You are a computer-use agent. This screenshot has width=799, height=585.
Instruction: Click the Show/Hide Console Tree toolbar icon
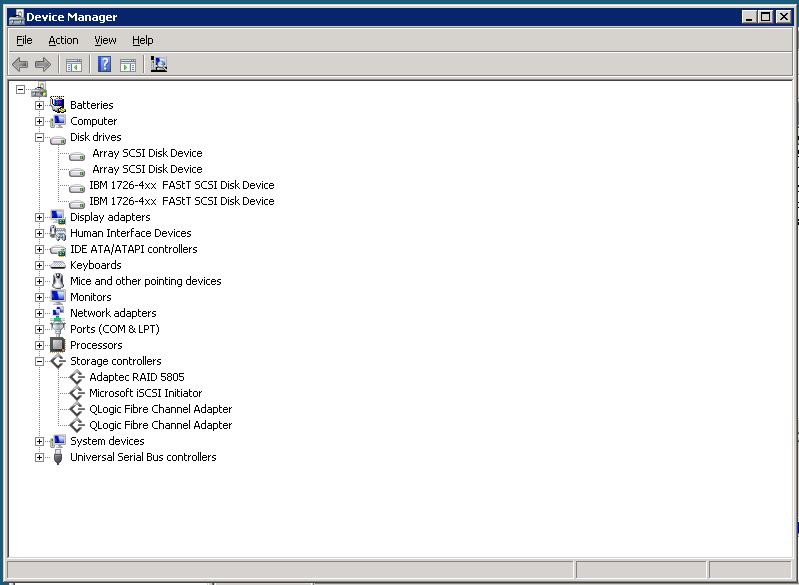(73, 65)
